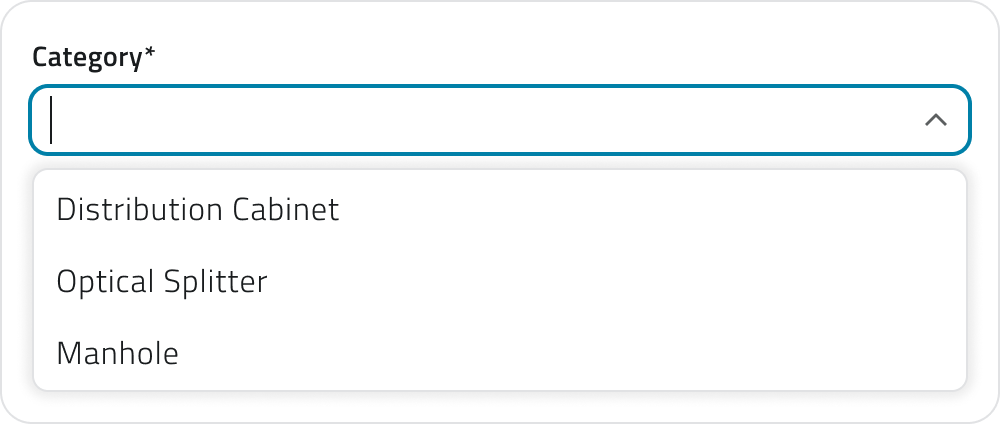This screenshot has height=424, width=1000.
Task: Choose the Optical Splitter option
Action: (x=162, y=282)
